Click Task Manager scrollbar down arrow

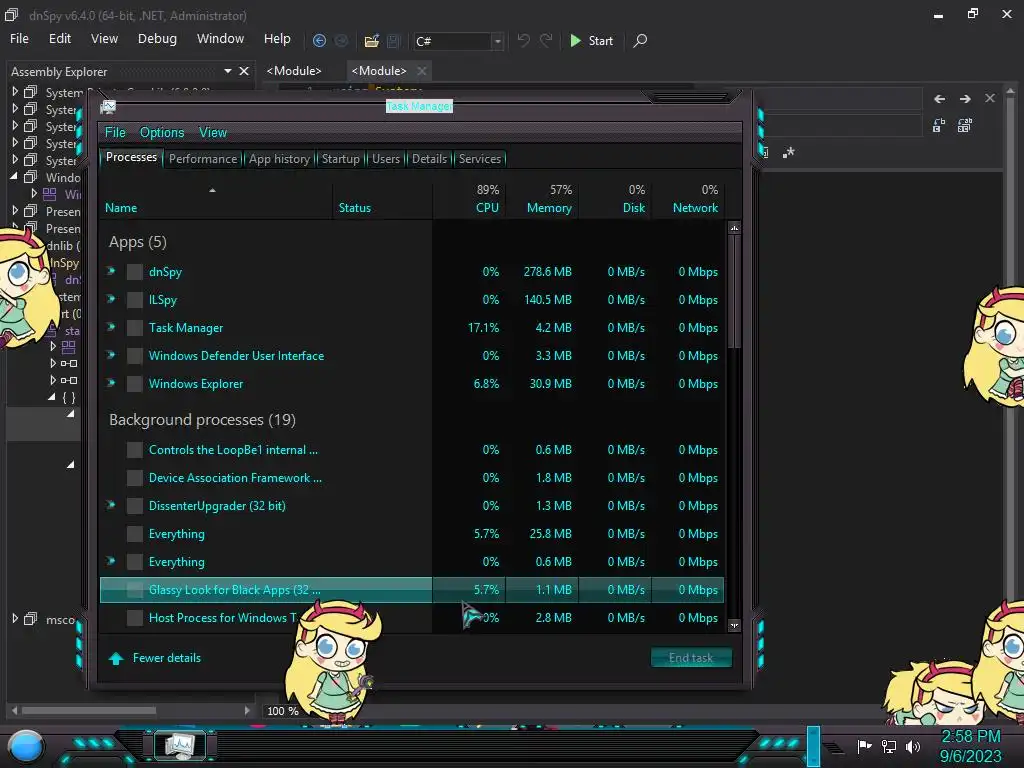point(734,626)
